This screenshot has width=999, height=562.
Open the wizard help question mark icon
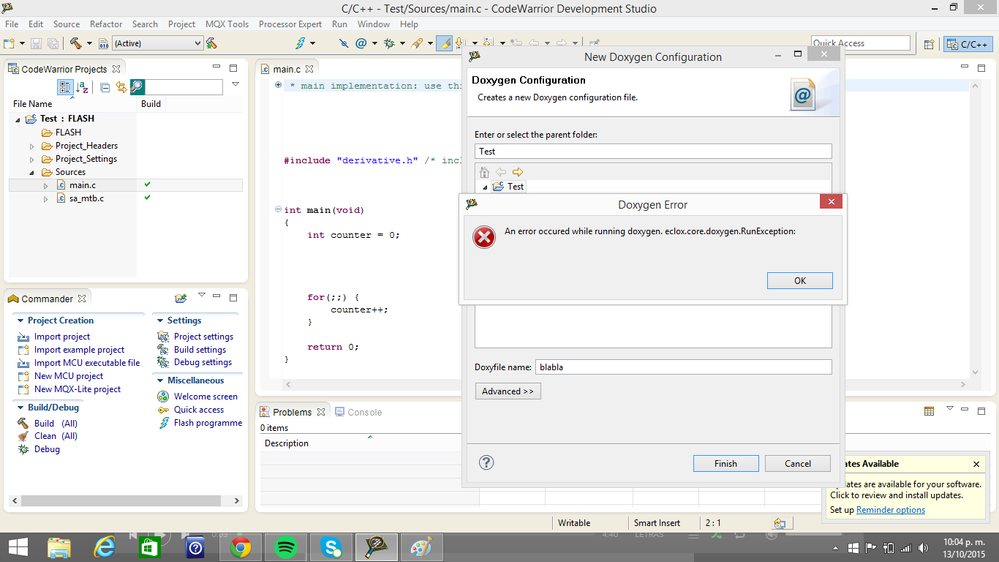[486, 463]
